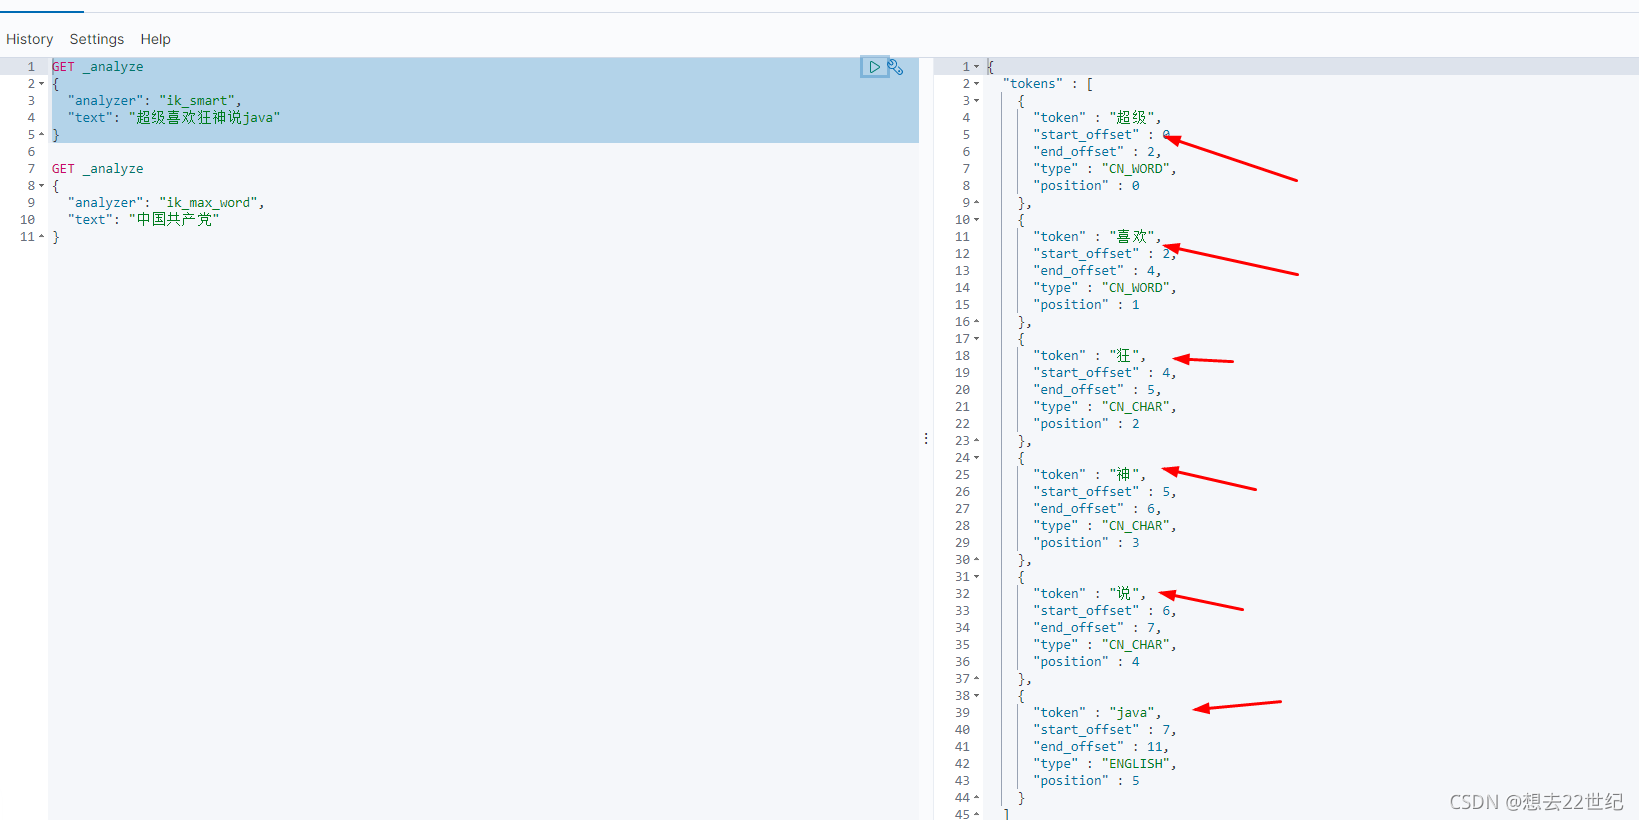Screen dimensions: 1639x820
Task: Place cursor on the ik_max_word analyzer line
Action: click(166, 203)
